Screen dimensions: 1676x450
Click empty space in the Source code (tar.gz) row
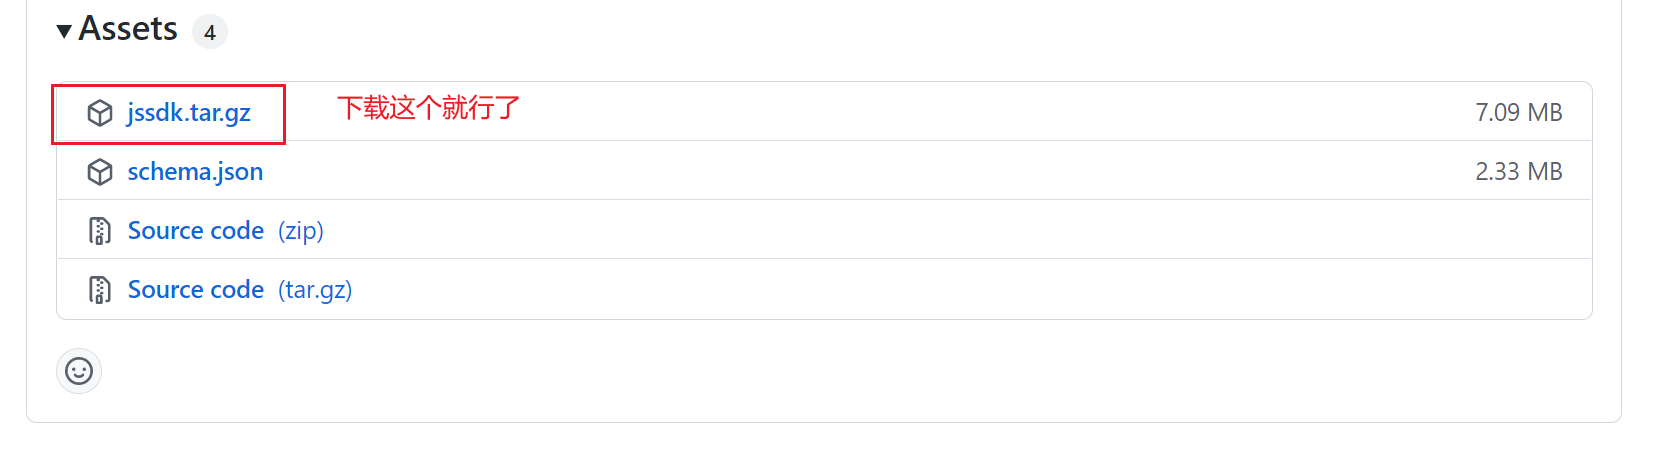900,290
